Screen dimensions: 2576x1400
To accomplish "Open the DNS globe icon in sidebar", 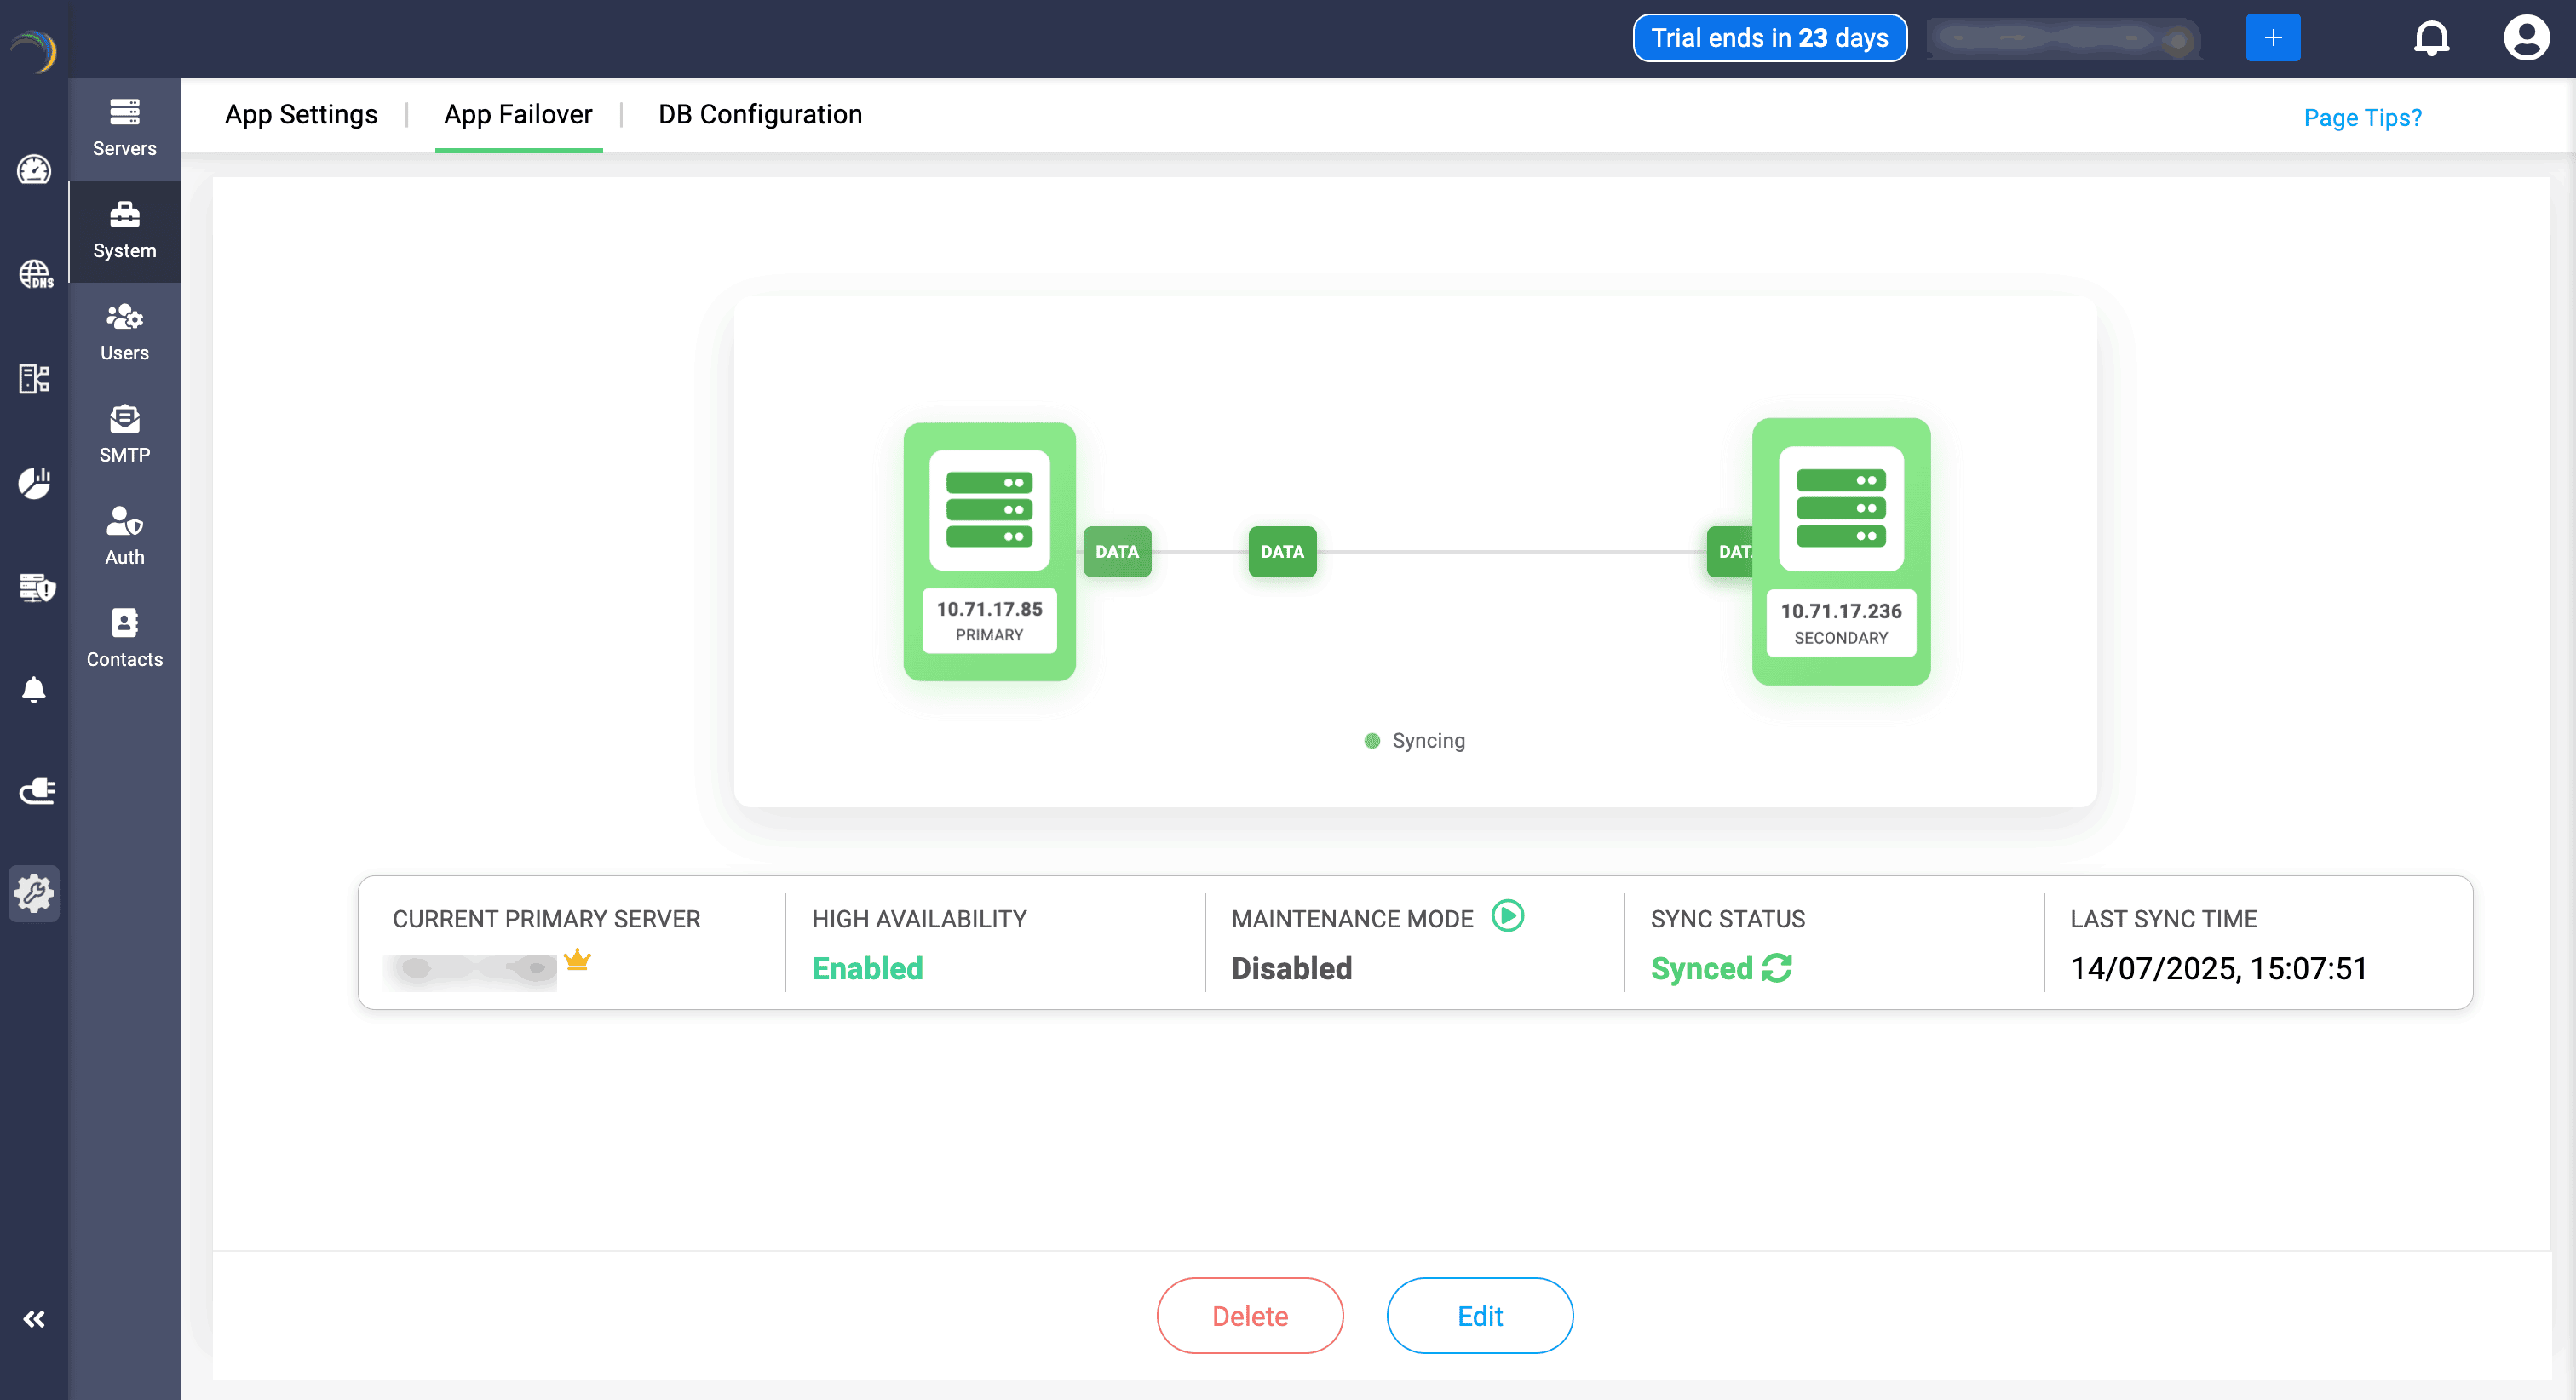I will (x=35, y=274).
